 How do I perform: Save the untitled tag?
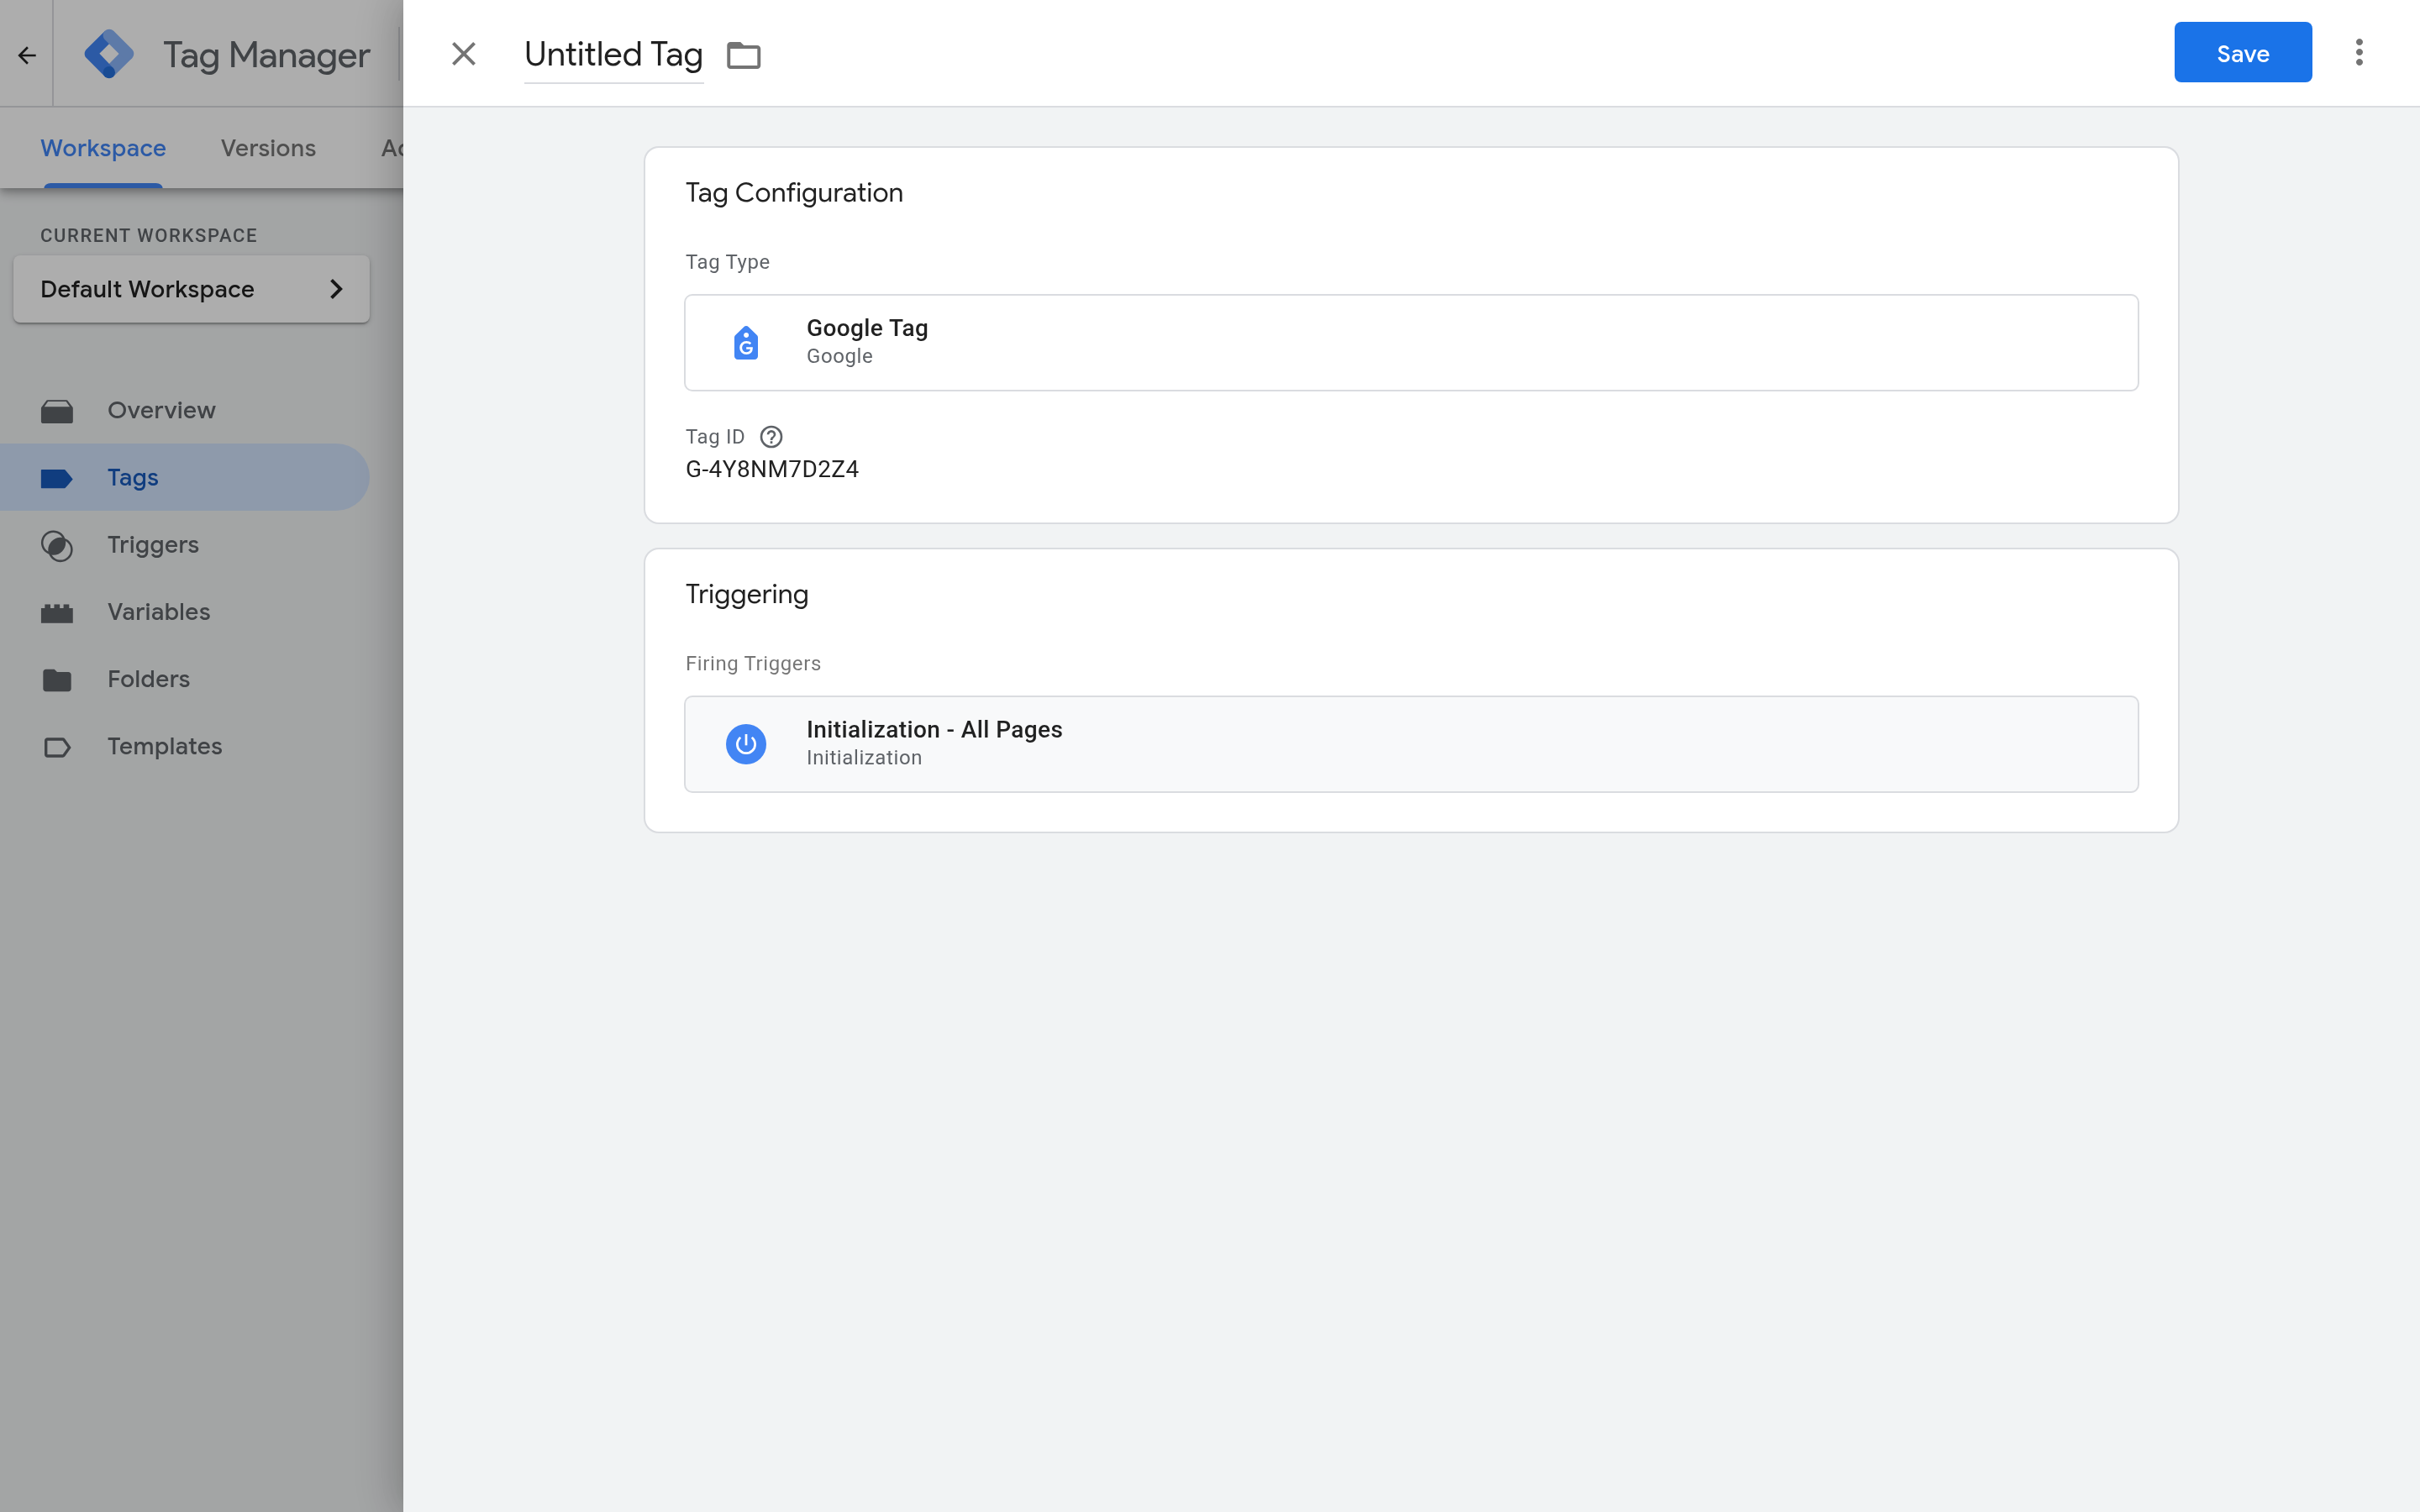[2242, 53]
